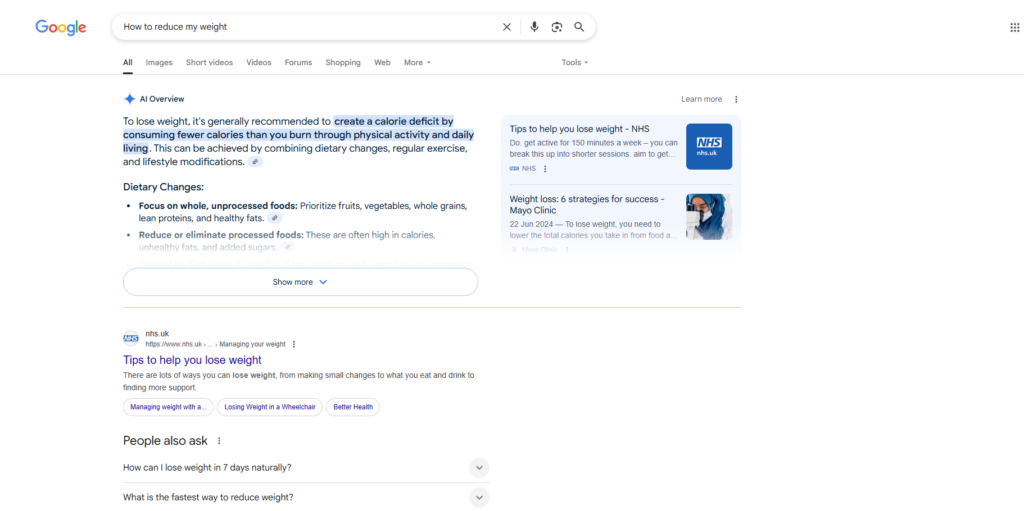This screenshot has height=511, width=1024.
Task: Open AI Overview three-dot options menu
Action: [x=736, y=99]
